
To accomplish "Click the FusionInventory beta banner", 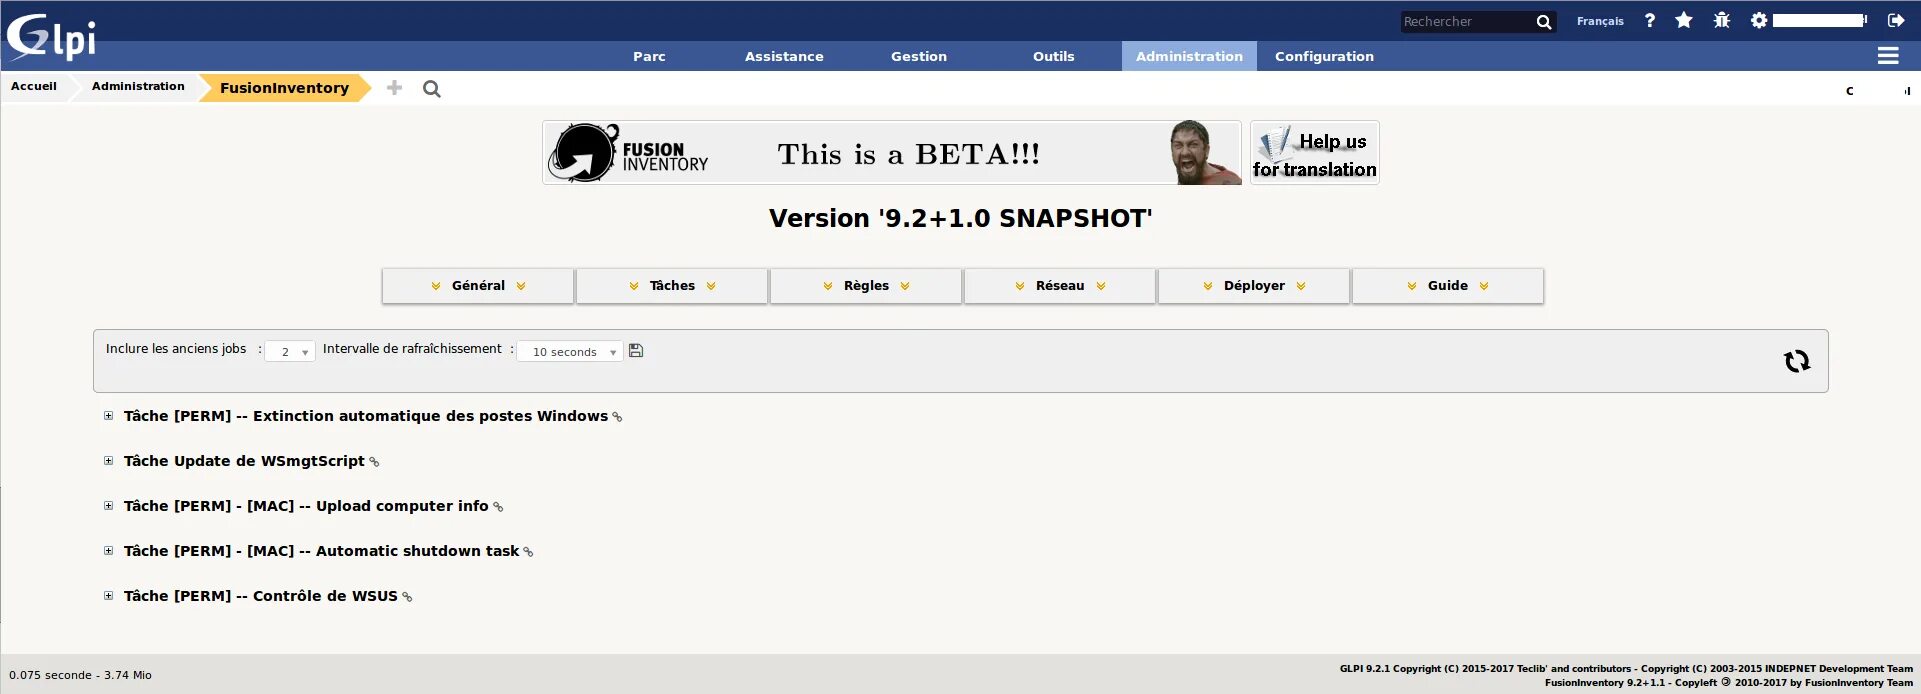I will [892, 153].
